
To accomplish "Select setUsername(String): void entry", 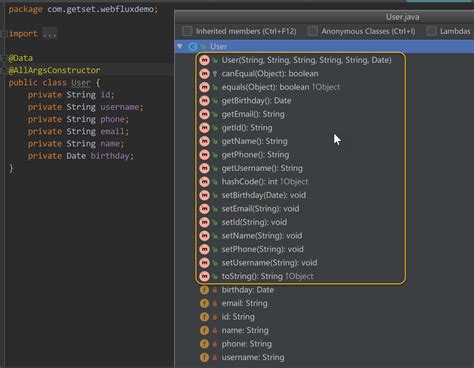I will click(x=269, y=263).
